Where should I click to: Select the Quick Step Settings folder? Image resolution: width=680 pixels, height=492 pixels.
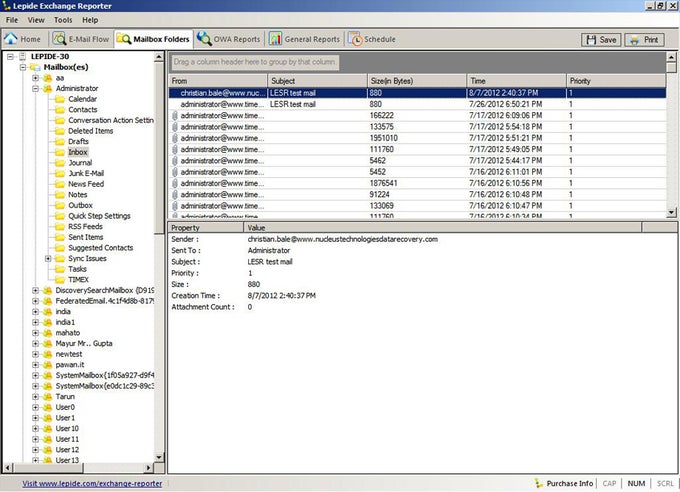point(99,216)
